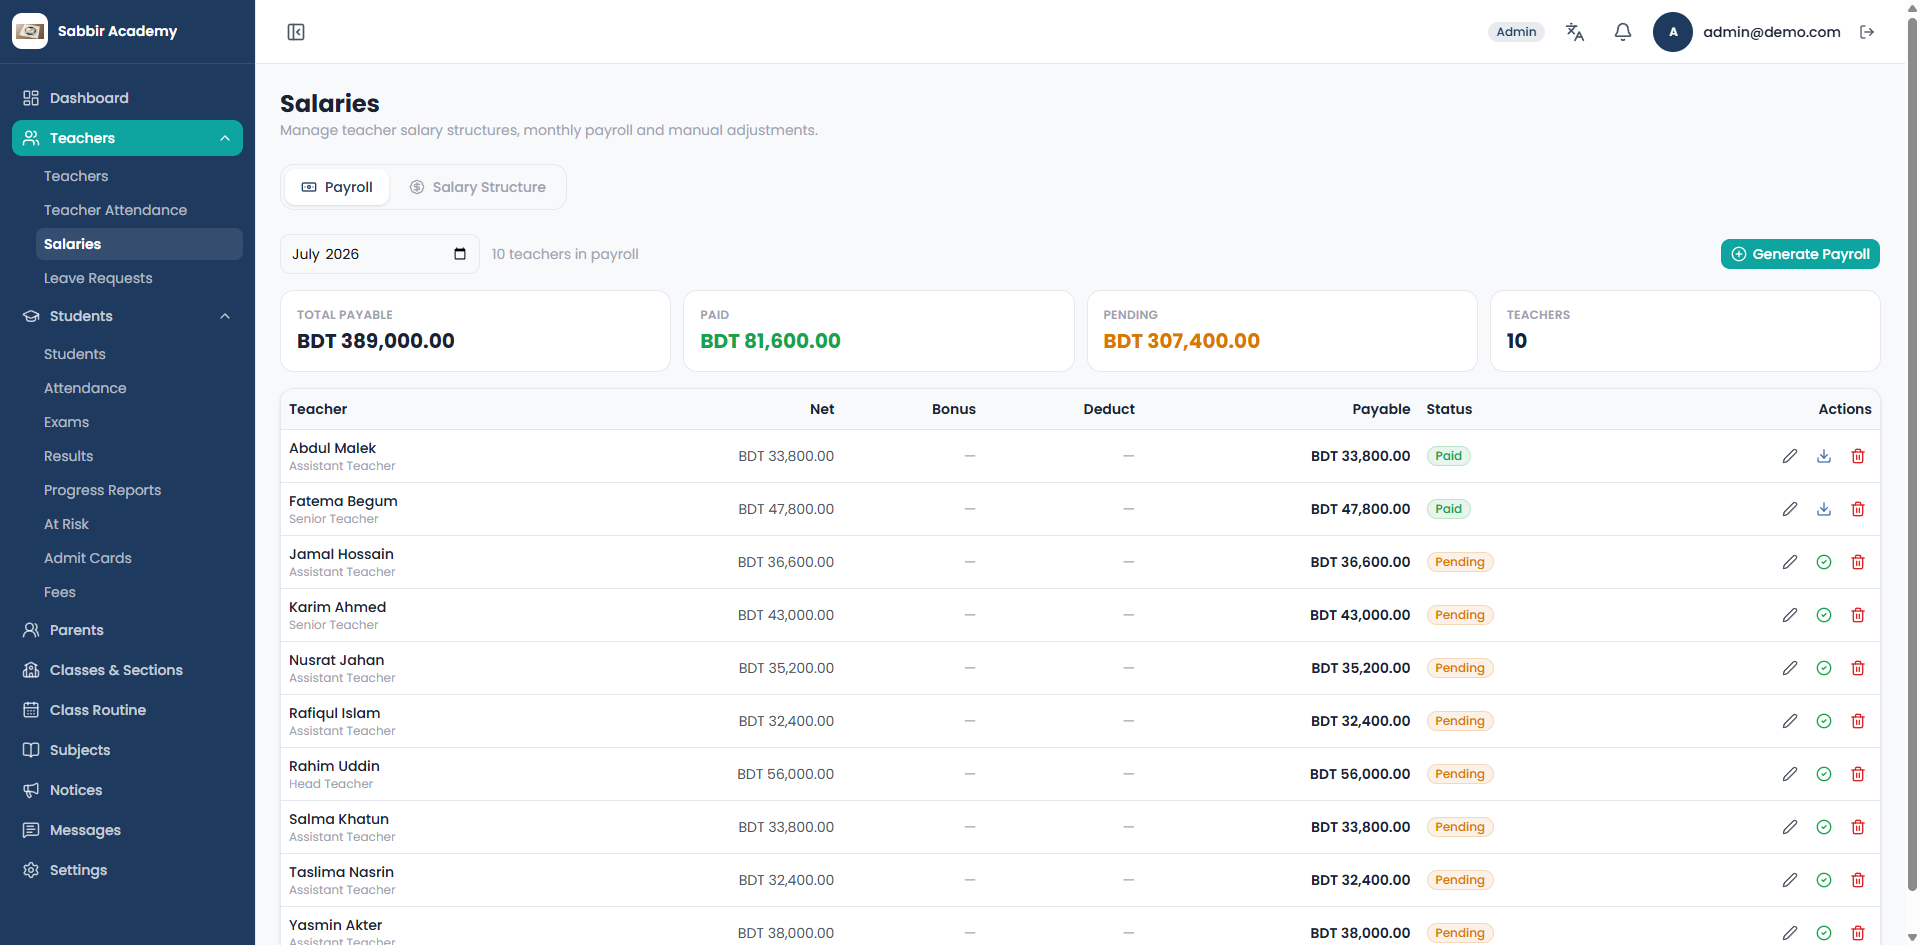Open the language translation icon
Image resolution: width=1920 pixels, height=945 pixels.
point(1575,32)
